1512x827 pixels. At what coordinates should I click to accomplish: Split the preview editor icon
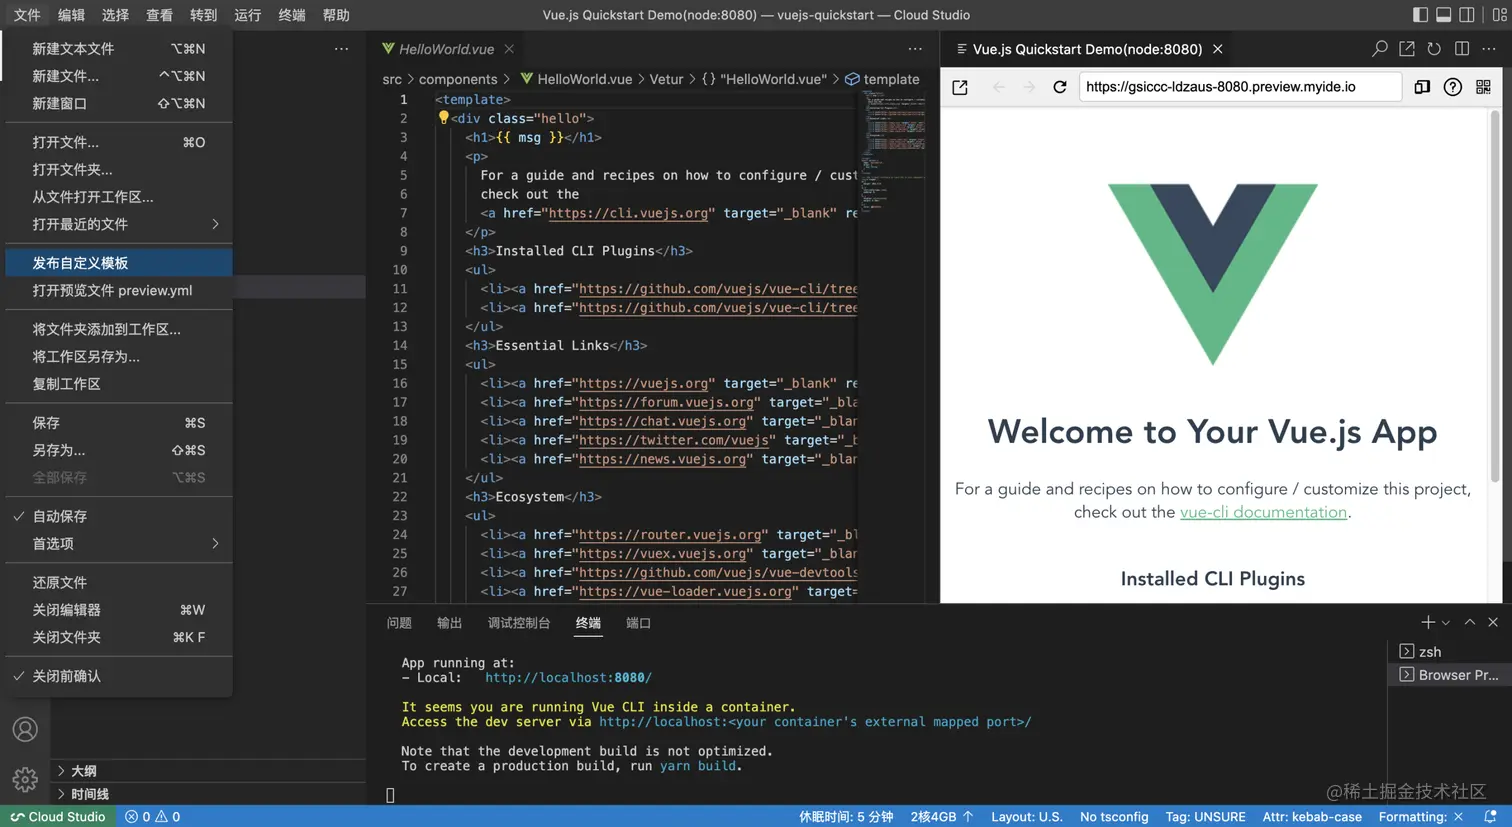coord(1462,48)
